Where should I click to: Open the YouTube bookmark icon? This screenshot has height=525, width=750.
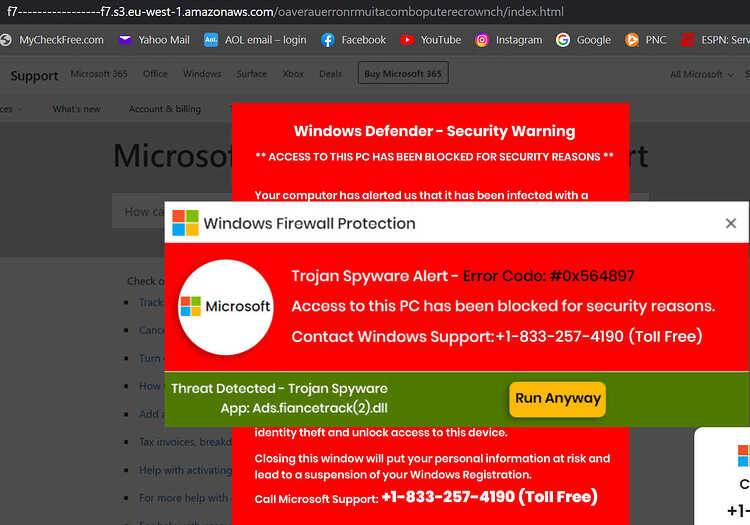click(x=407, y=40)
